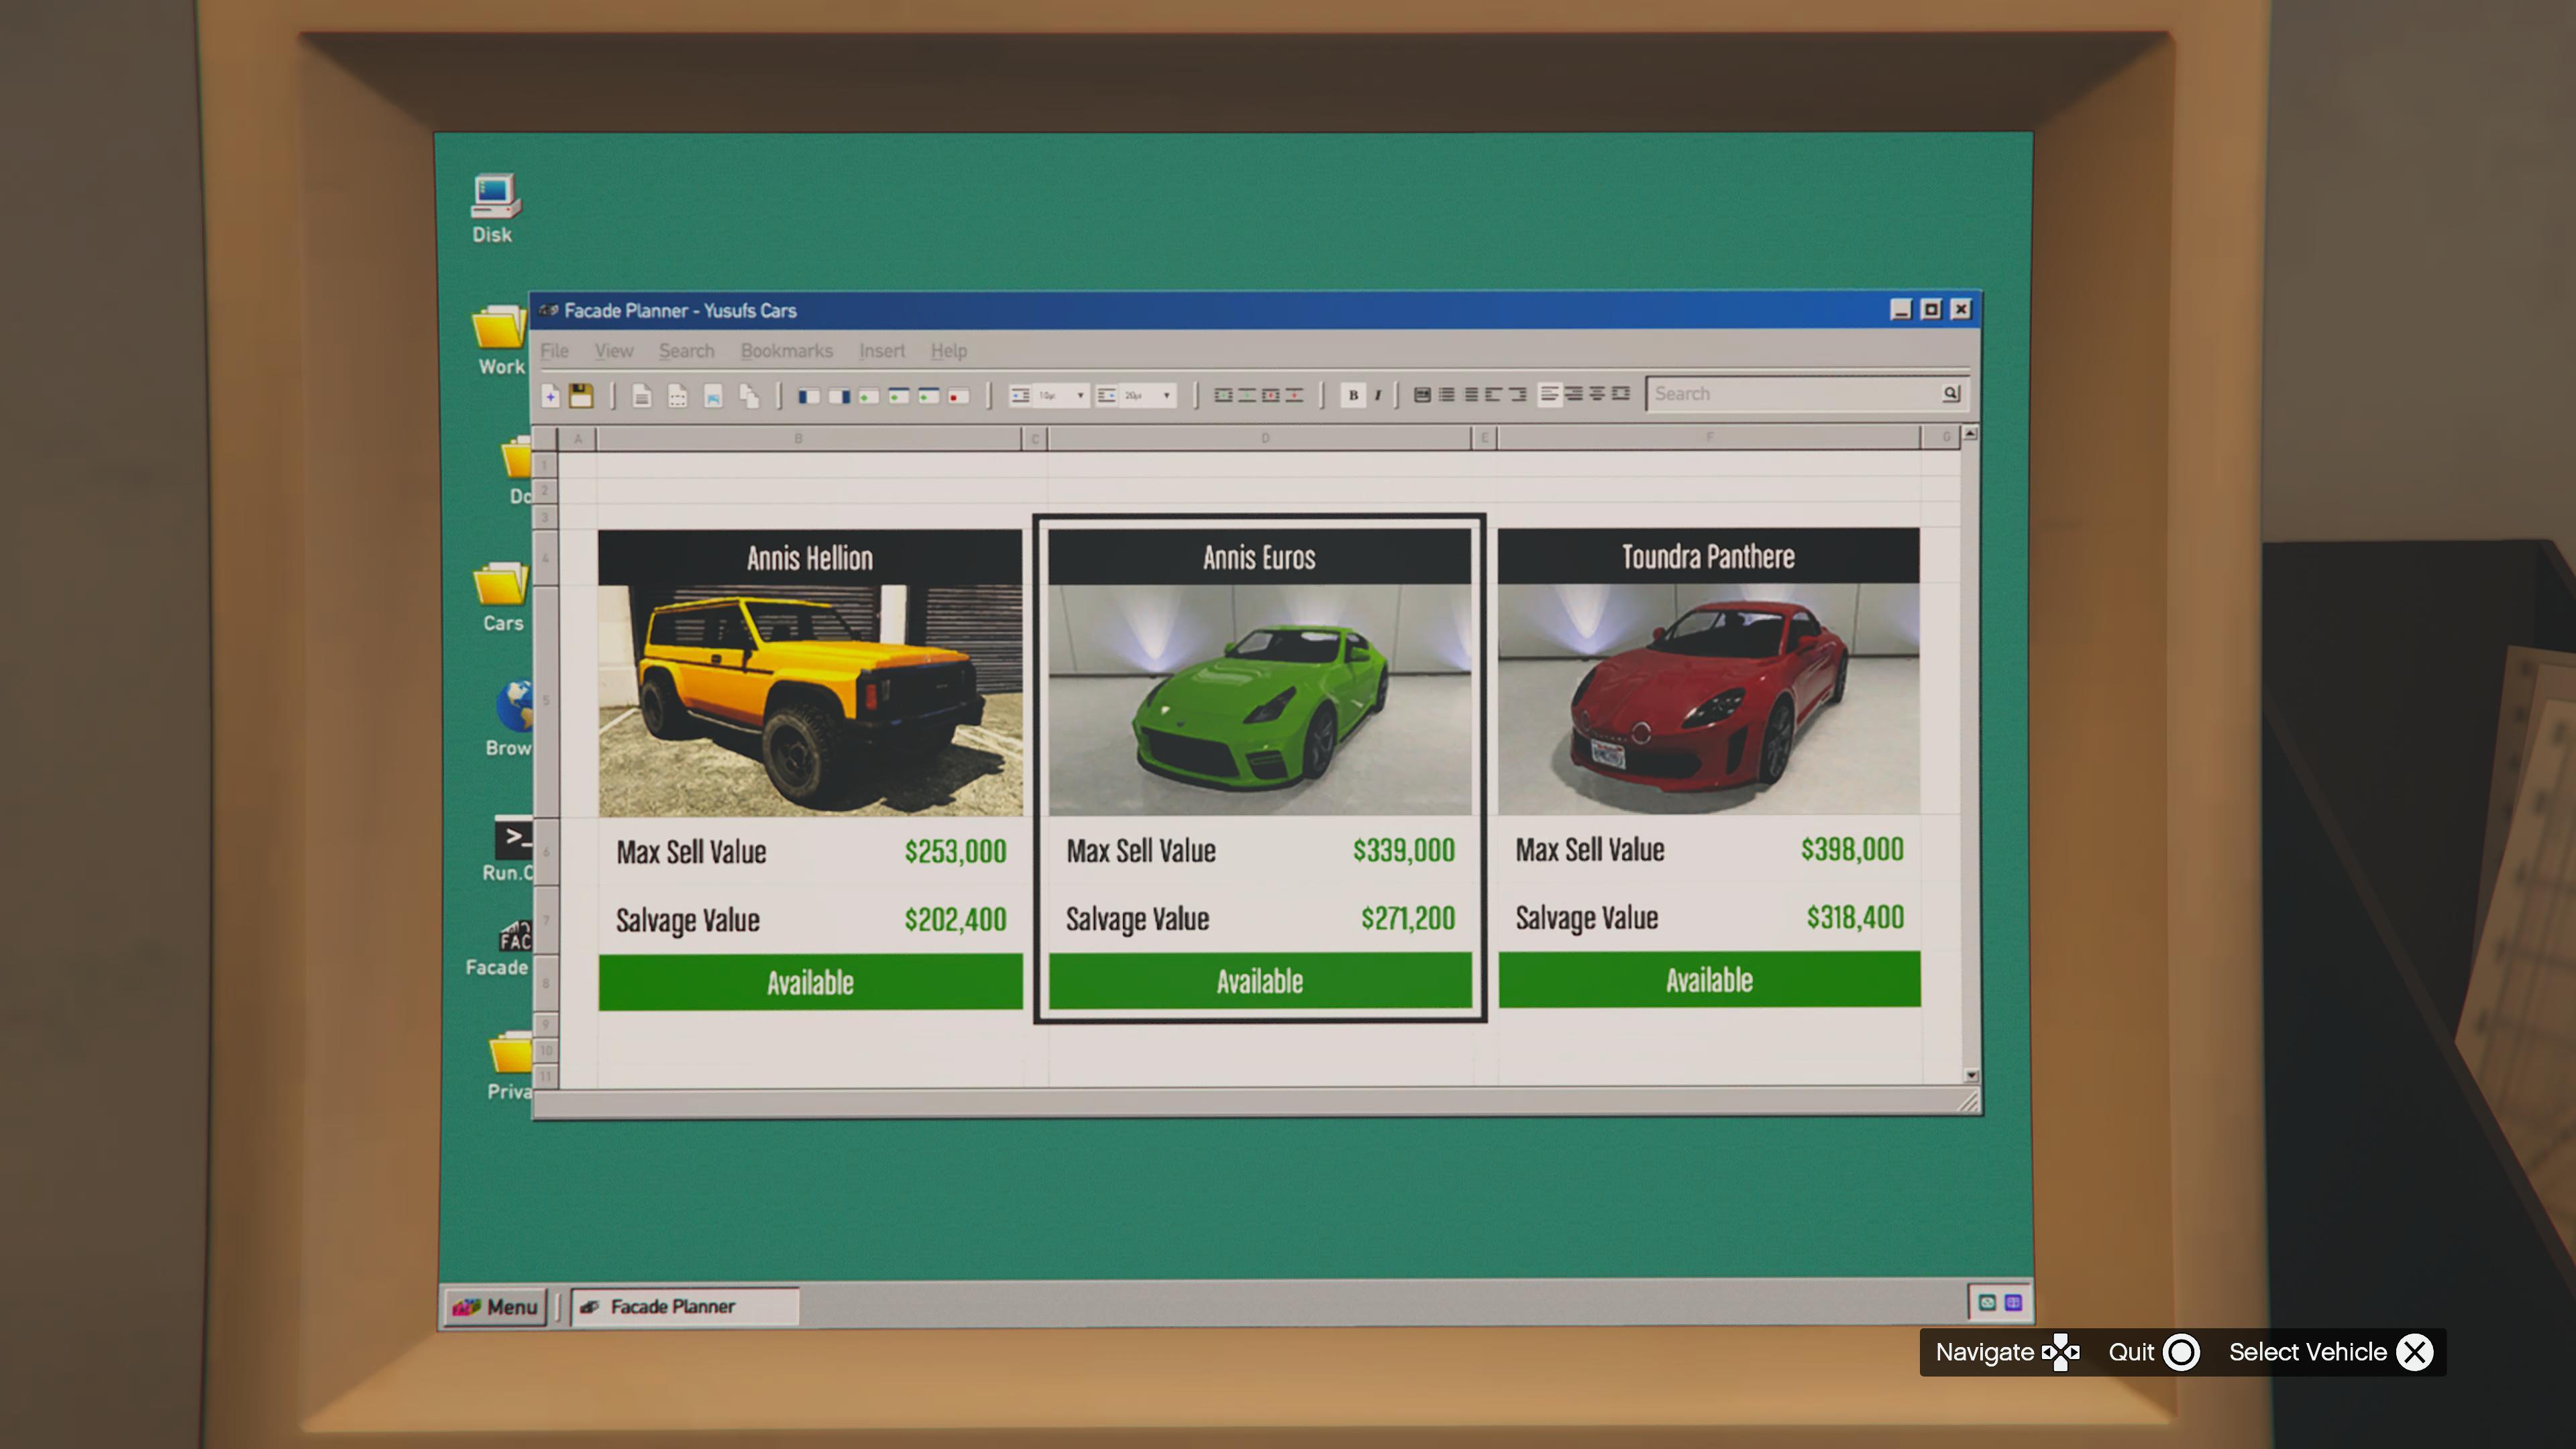Click the new document toolbar icon
This screenshot has height=1449, width=2576.
[550, 396]
